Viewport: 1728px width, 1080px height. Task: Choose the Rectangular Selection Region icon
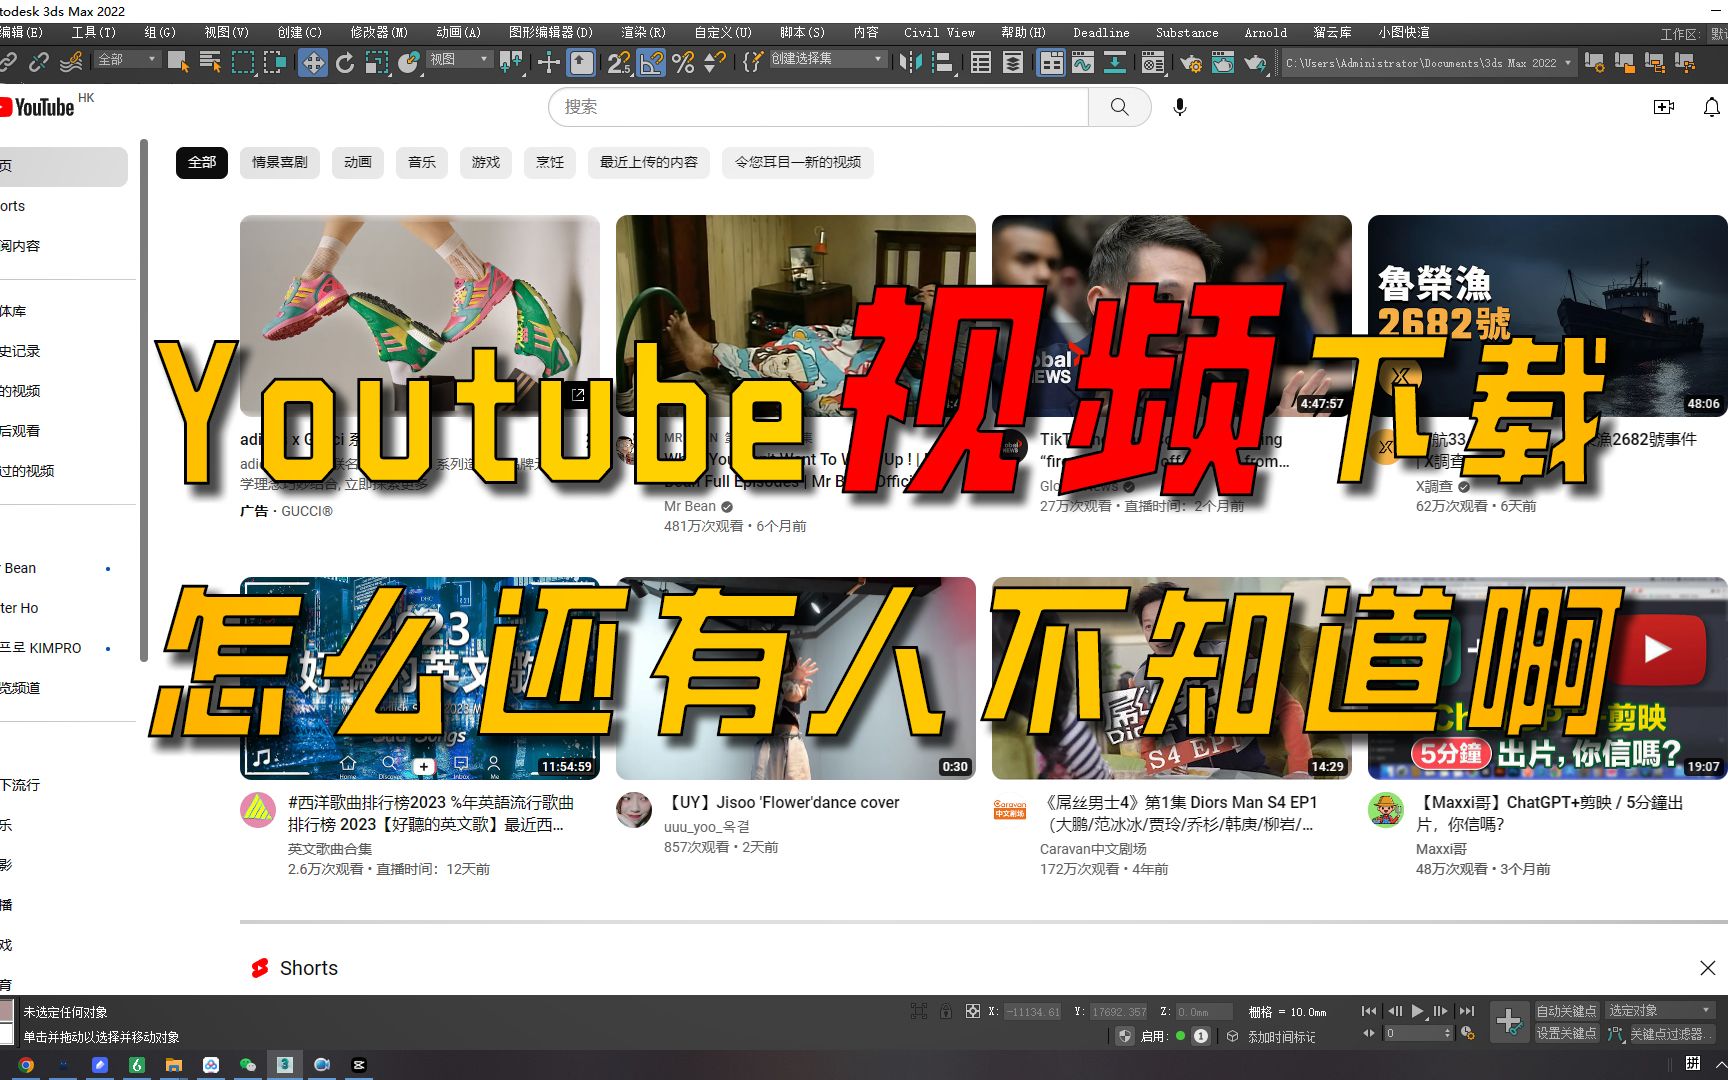coord(242,62)
